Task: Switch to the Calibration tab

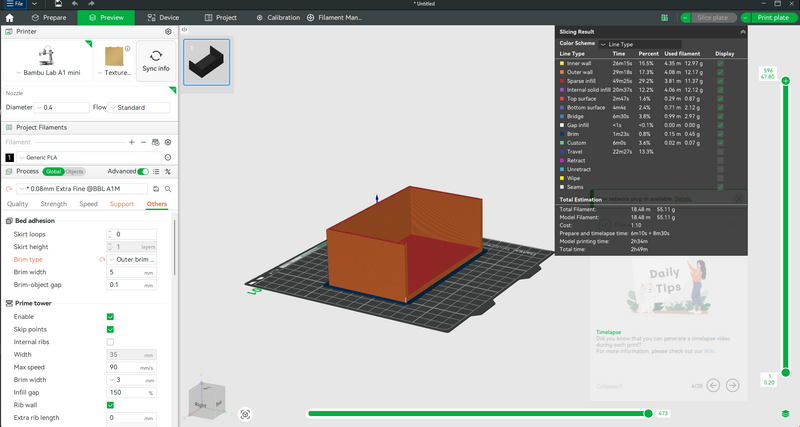Action: (x=278, y=17)
